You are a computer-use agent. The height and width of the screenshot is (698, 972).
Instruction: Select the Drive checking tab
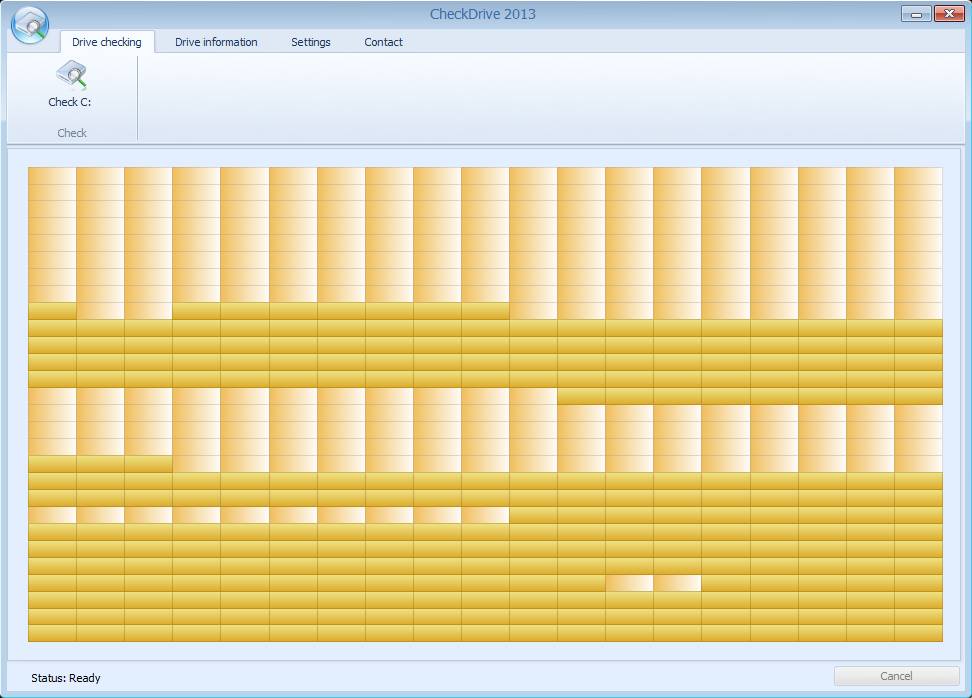point(107,42)
